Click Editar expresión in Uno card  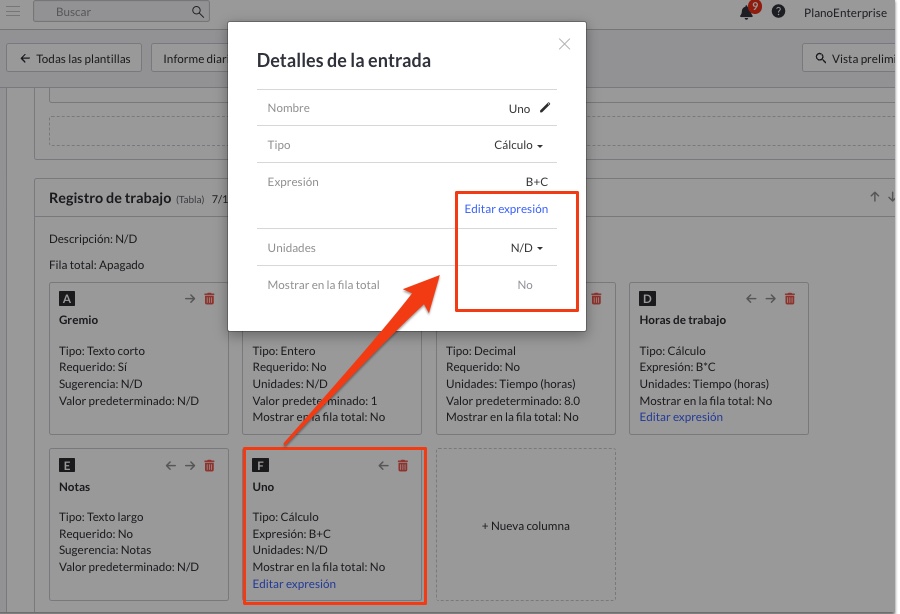[294, 584]
